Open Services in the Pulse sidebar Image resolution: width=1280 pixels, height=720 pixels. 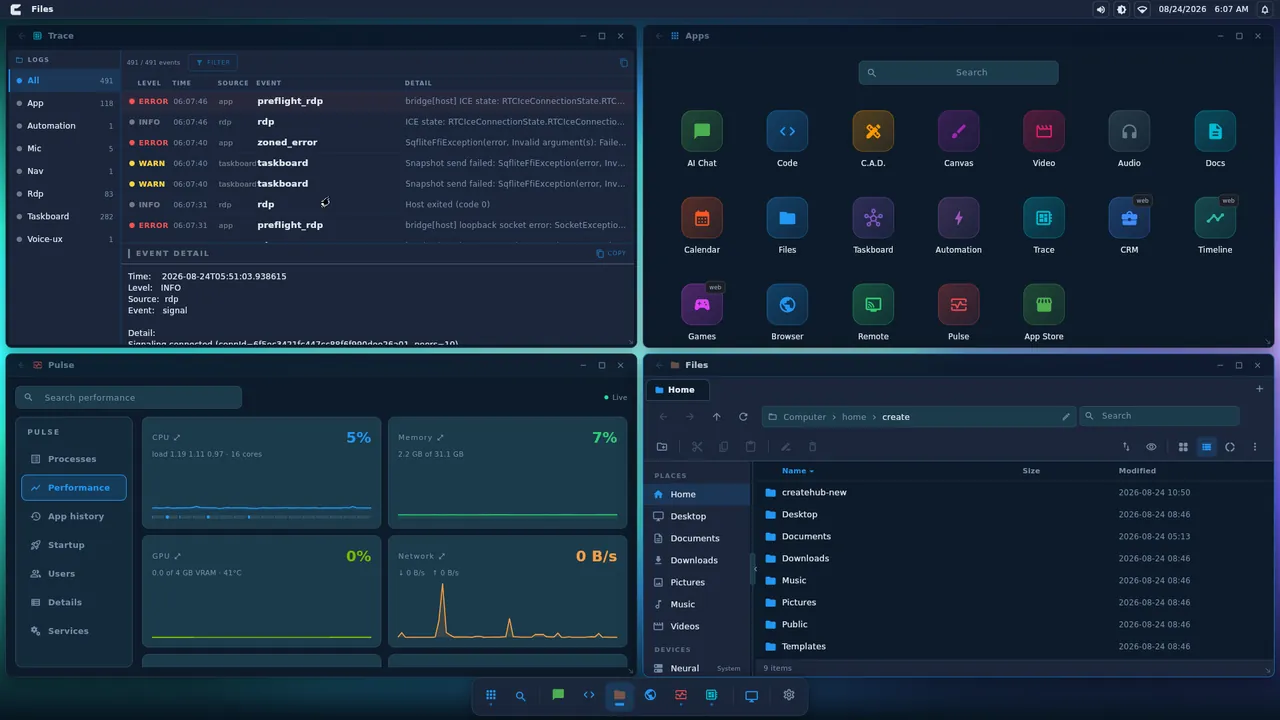point(73,631)
